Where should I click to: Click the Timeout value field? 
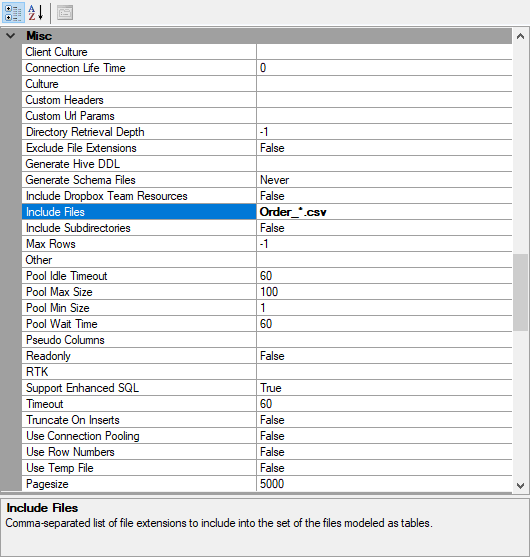[384, 404]
